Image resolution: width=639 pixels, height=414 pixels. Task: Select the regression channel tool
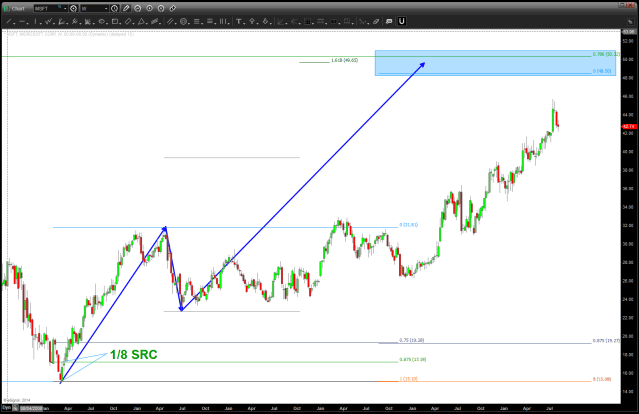[x=154, y=21]
